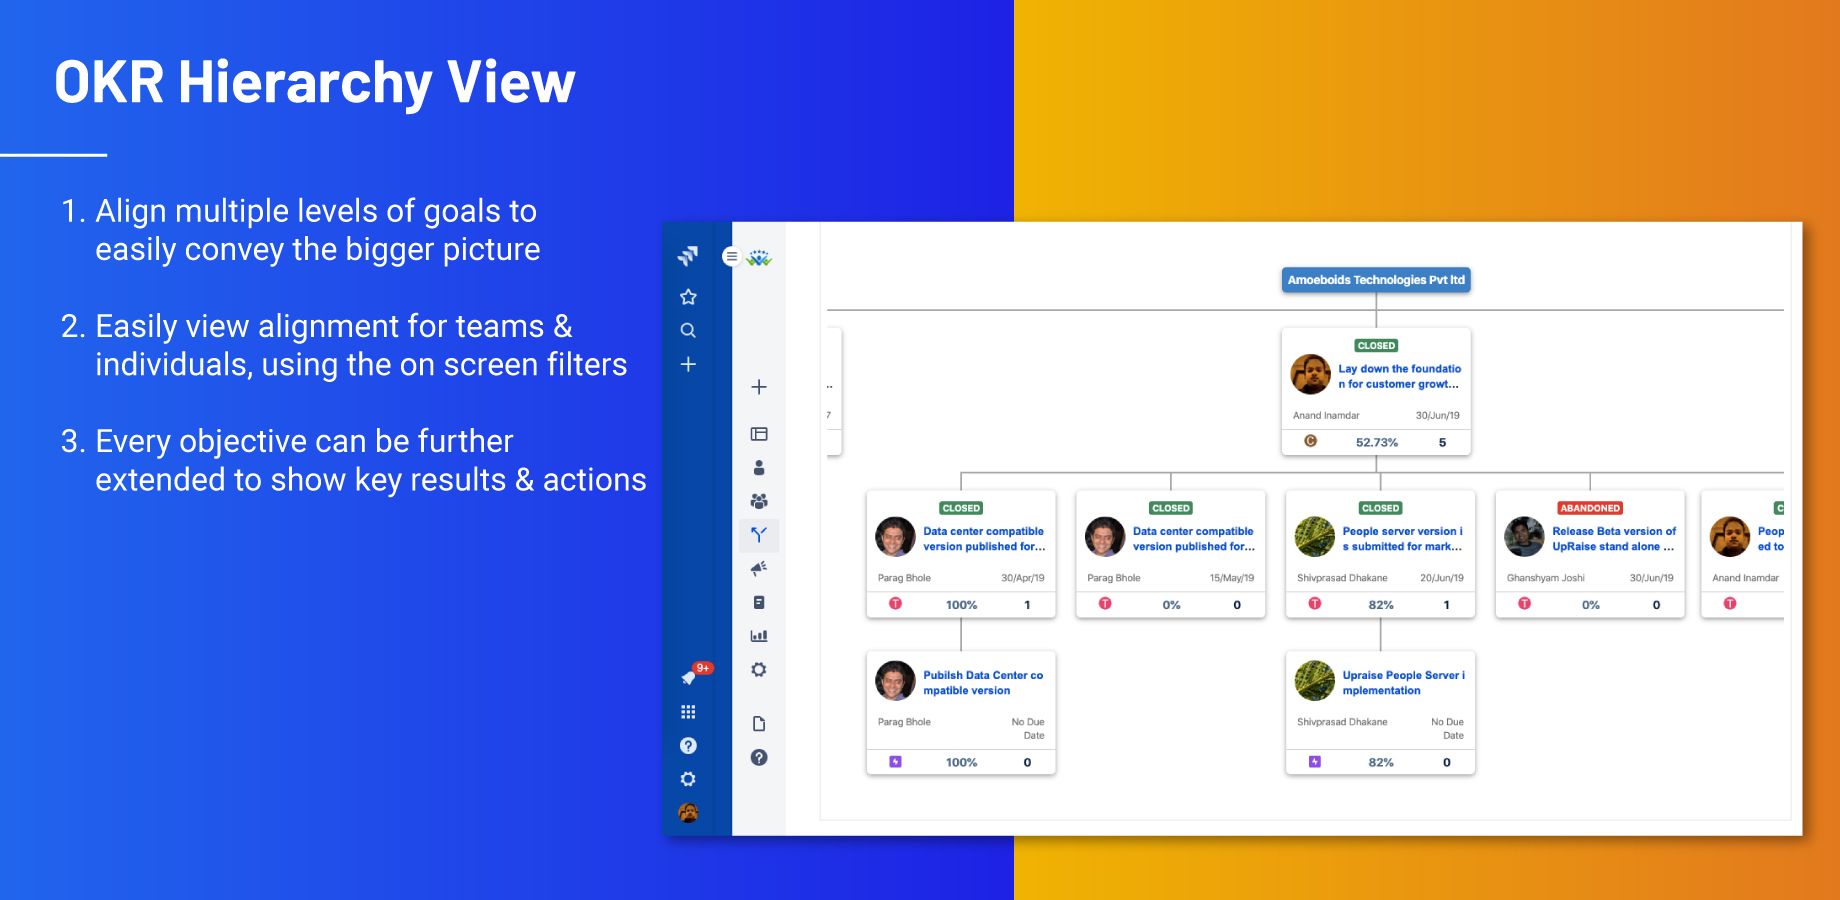Open the teams group icon in UpRaise sidebar
Image resolution: width=1840 pixels, height=900 pixels.
tap(759, 501)
